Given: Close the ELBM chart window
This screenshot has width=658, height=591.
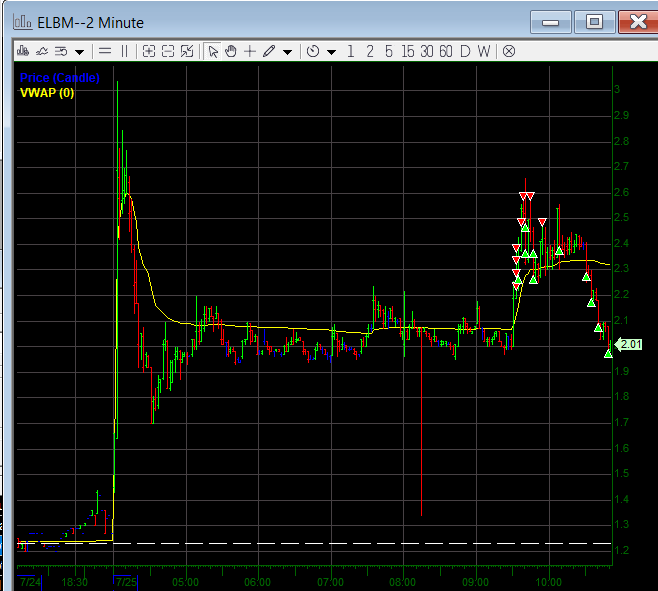Looking at the screenshot, I should click(x=638, y=21).
